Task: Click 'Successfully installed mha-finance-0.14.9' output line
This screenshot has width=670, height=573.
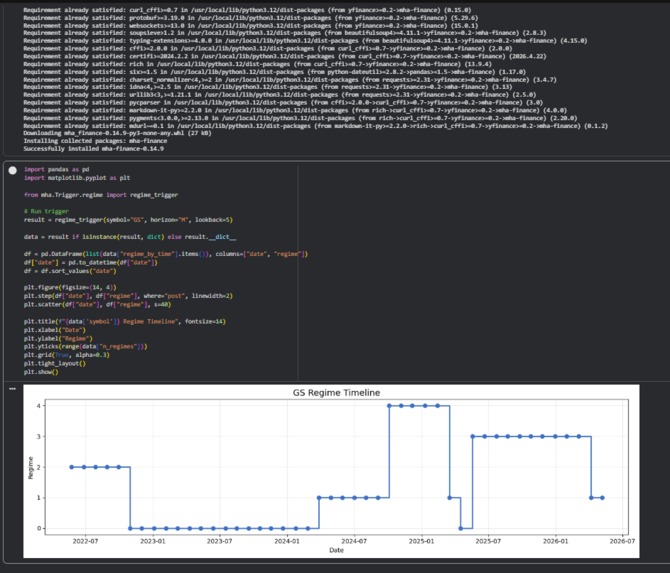Action: point(94,149)
